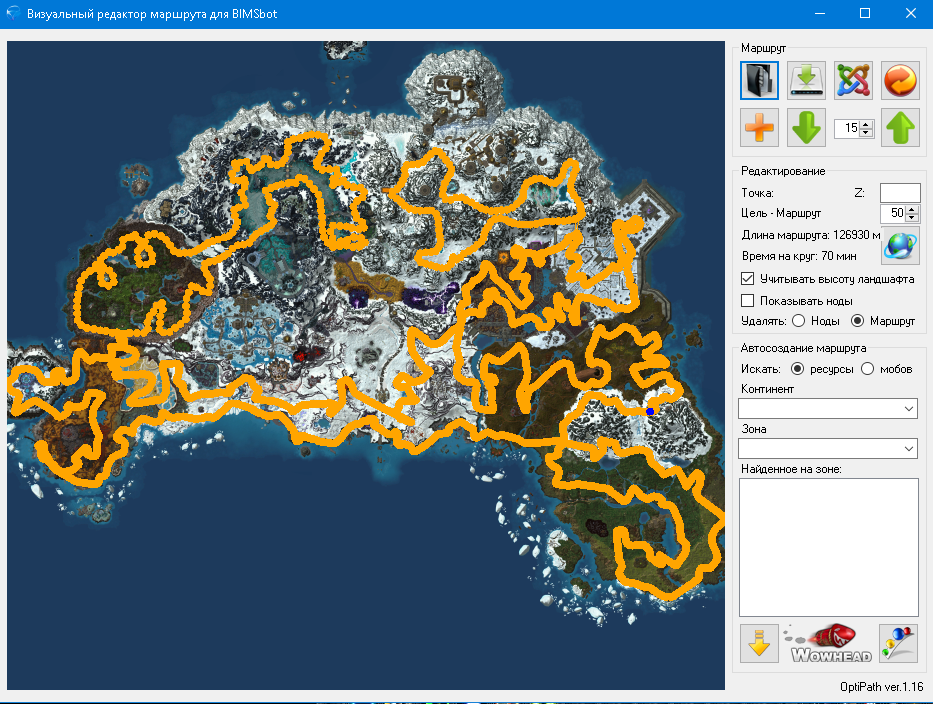This screenshot has width=933, height=704.
Task: Click the Z coordinate input field
Action: tap(899, 192)
